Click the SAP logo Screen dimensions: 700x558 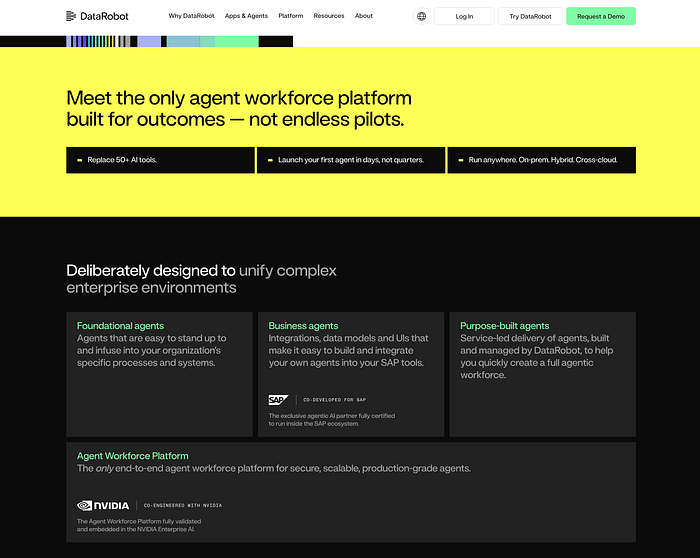pos(278,400)
